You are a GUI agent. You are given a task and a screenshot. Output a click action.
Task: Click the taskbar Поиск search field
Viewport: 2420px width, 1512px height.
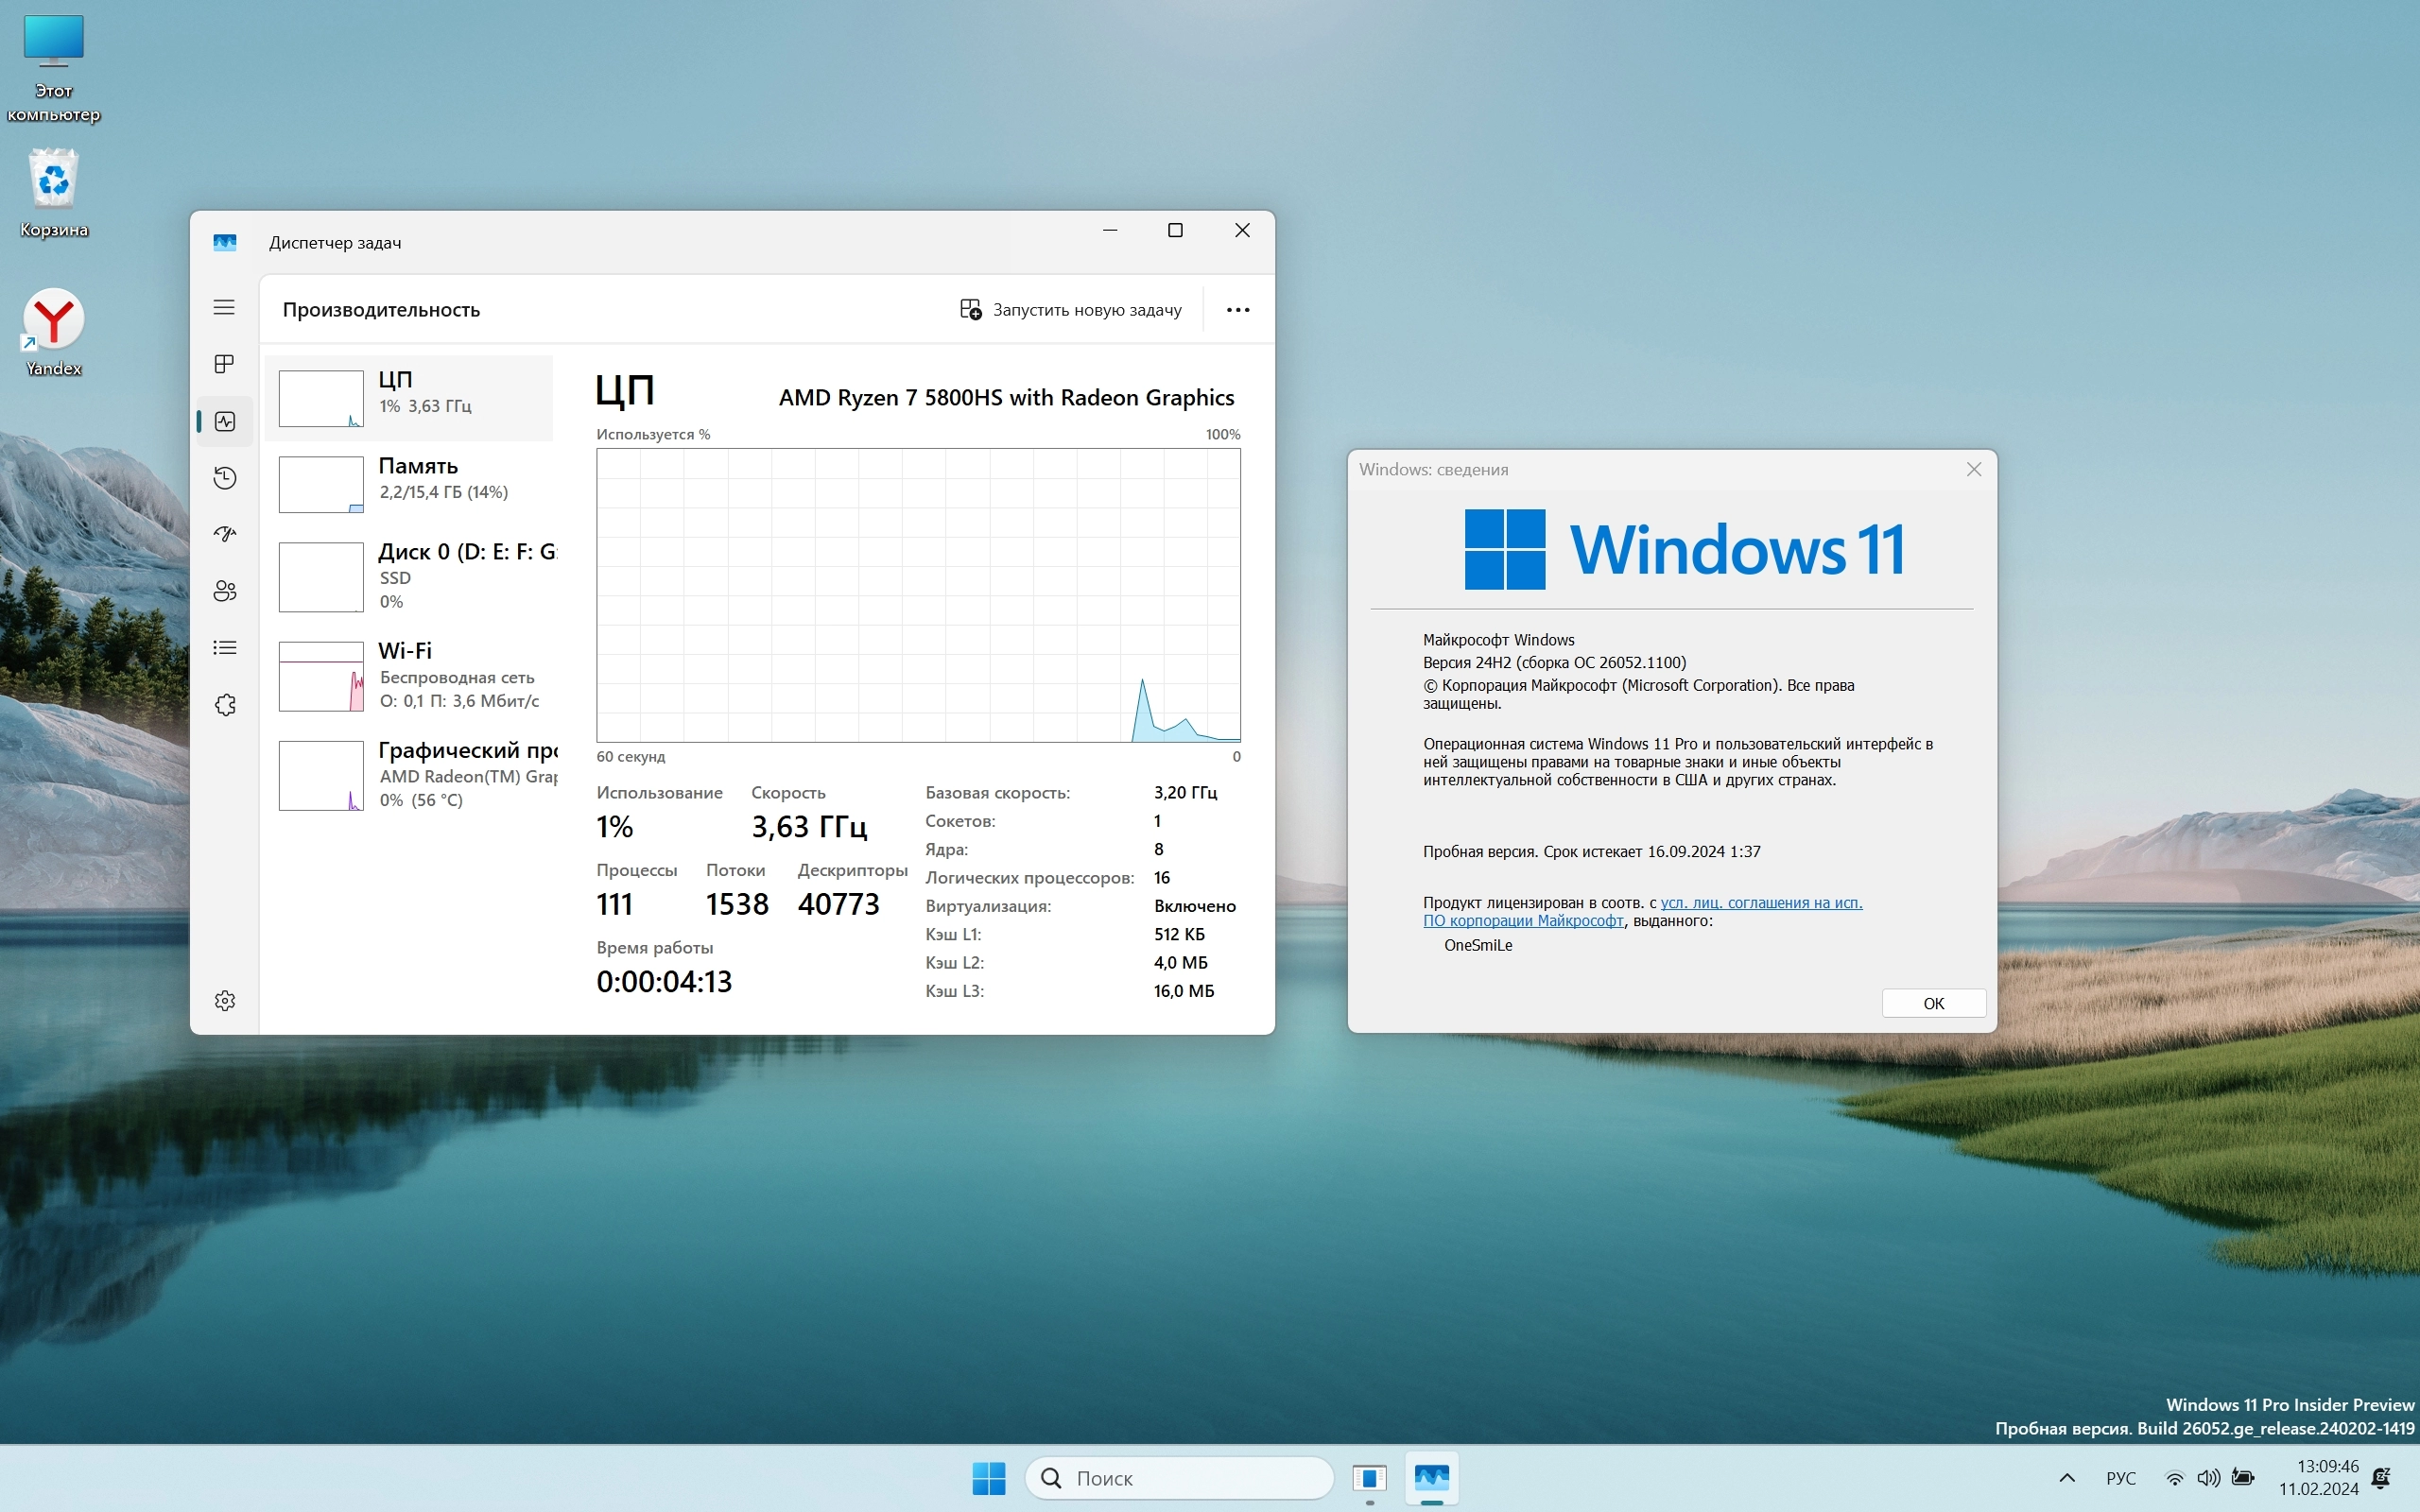coord(1180,1478)
